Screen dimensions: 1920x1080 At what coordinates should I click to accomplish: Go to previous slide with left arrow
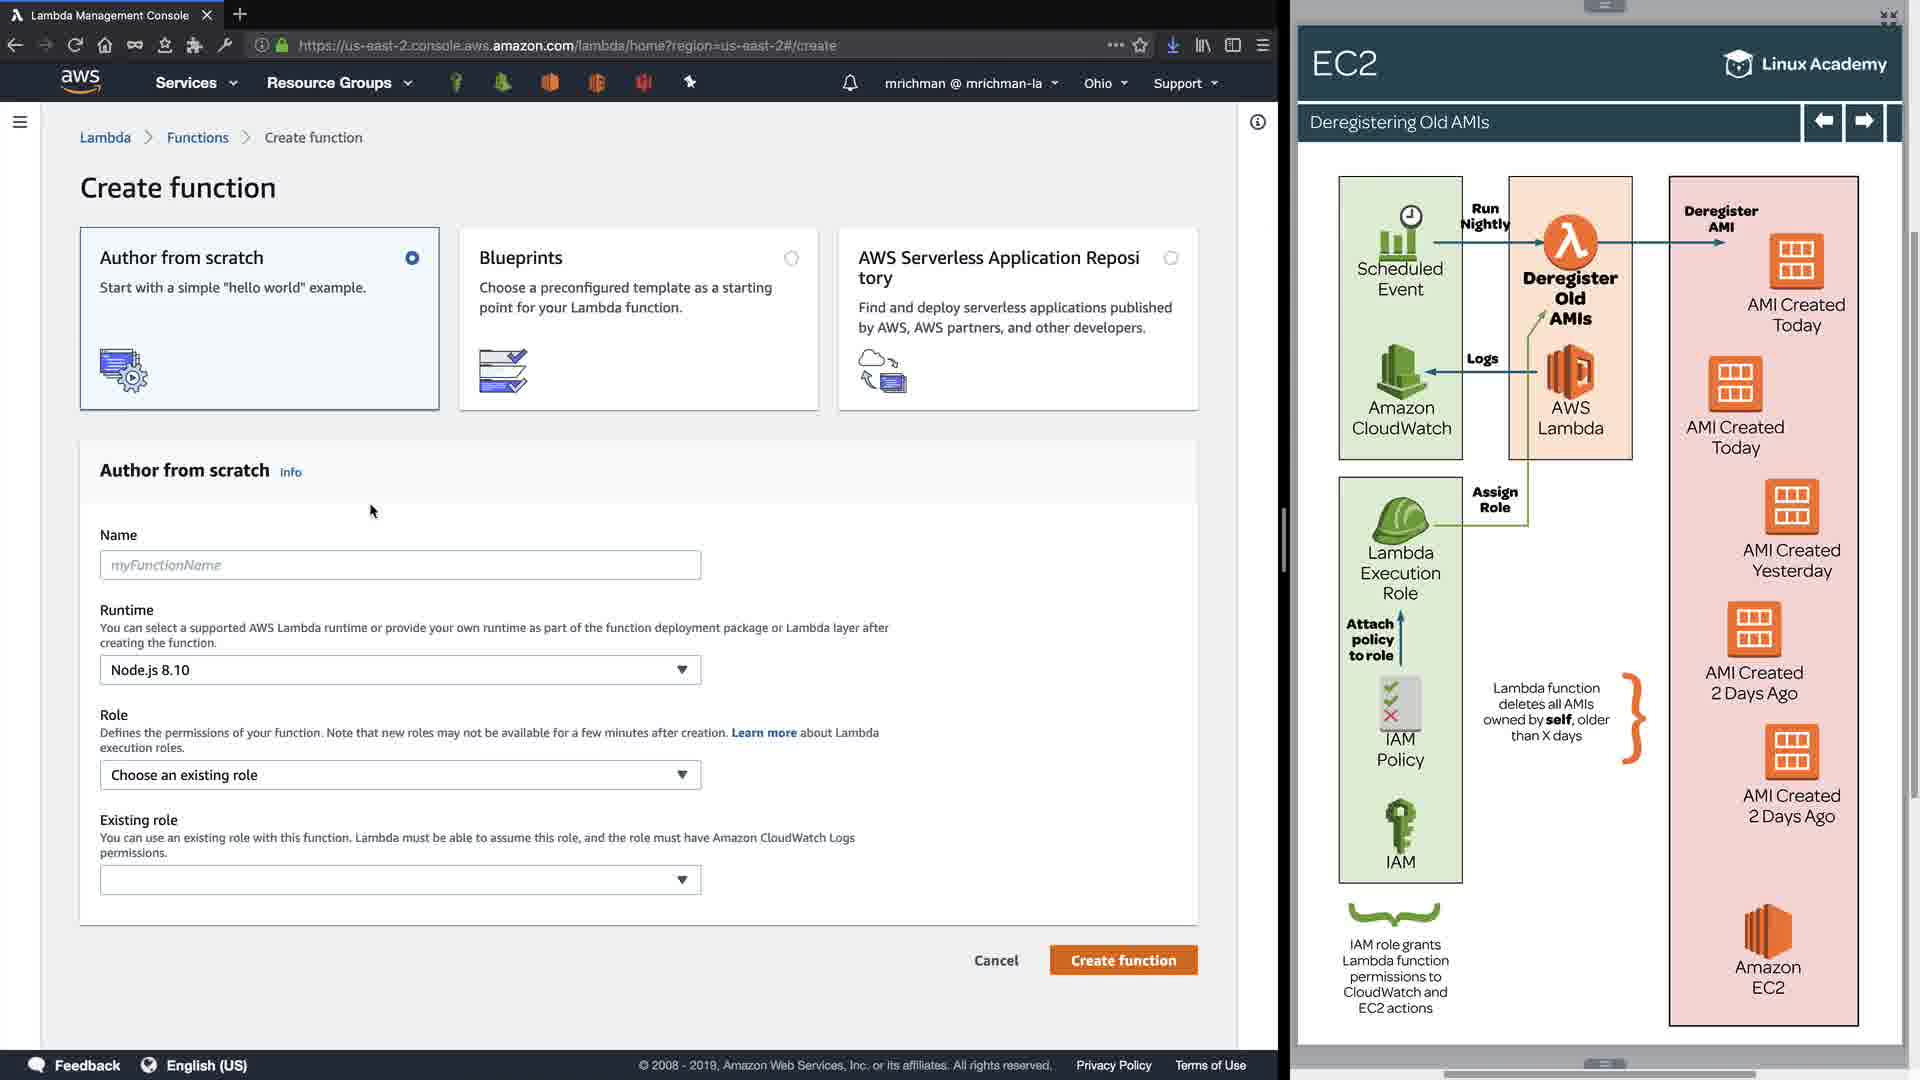(x=1823, y=121)
